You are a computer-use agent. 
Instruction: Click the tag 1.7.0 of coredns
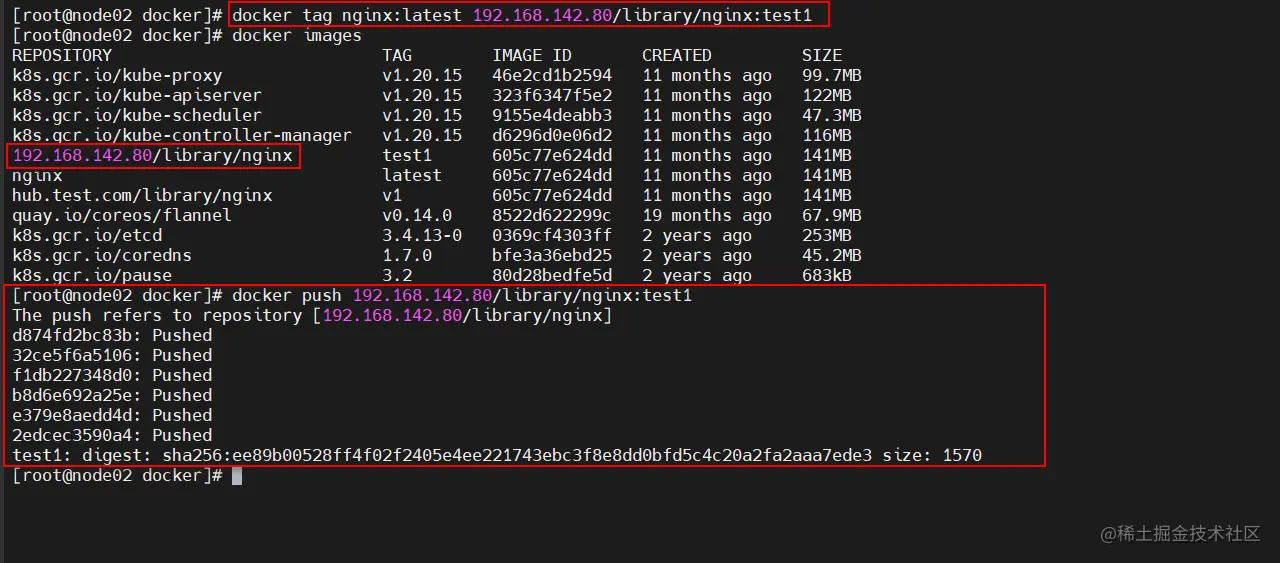tap(407, 255)
